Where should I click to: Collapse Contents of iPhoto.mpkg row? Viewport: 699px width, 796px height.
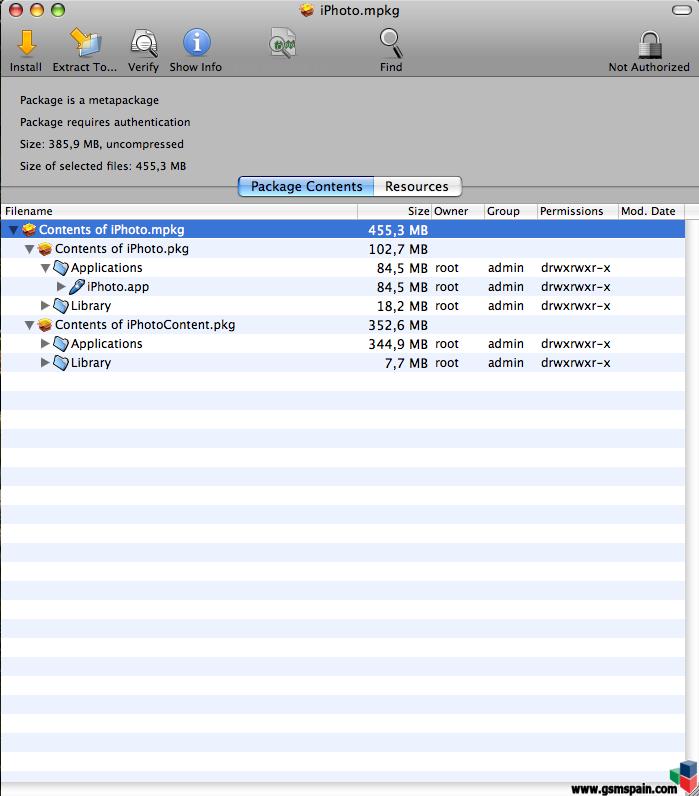pos(14,230)
